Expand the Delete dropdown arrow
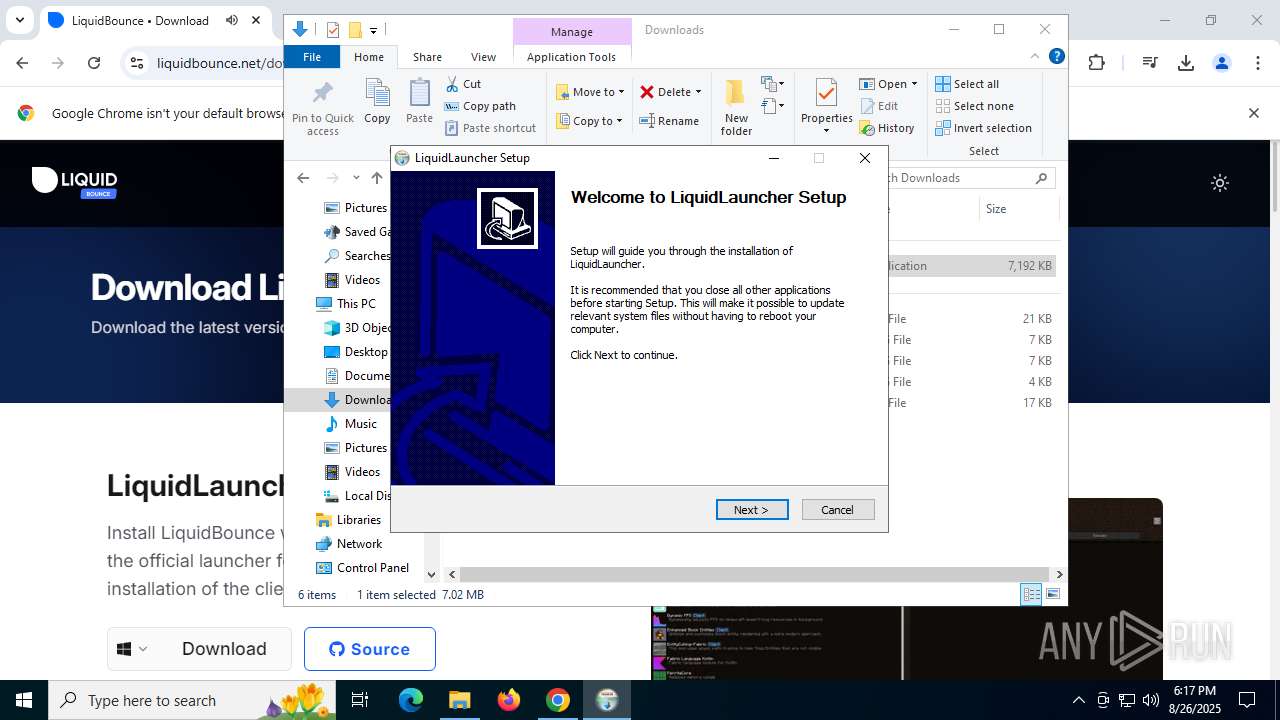1280x720 pixels. click(698, 92)
